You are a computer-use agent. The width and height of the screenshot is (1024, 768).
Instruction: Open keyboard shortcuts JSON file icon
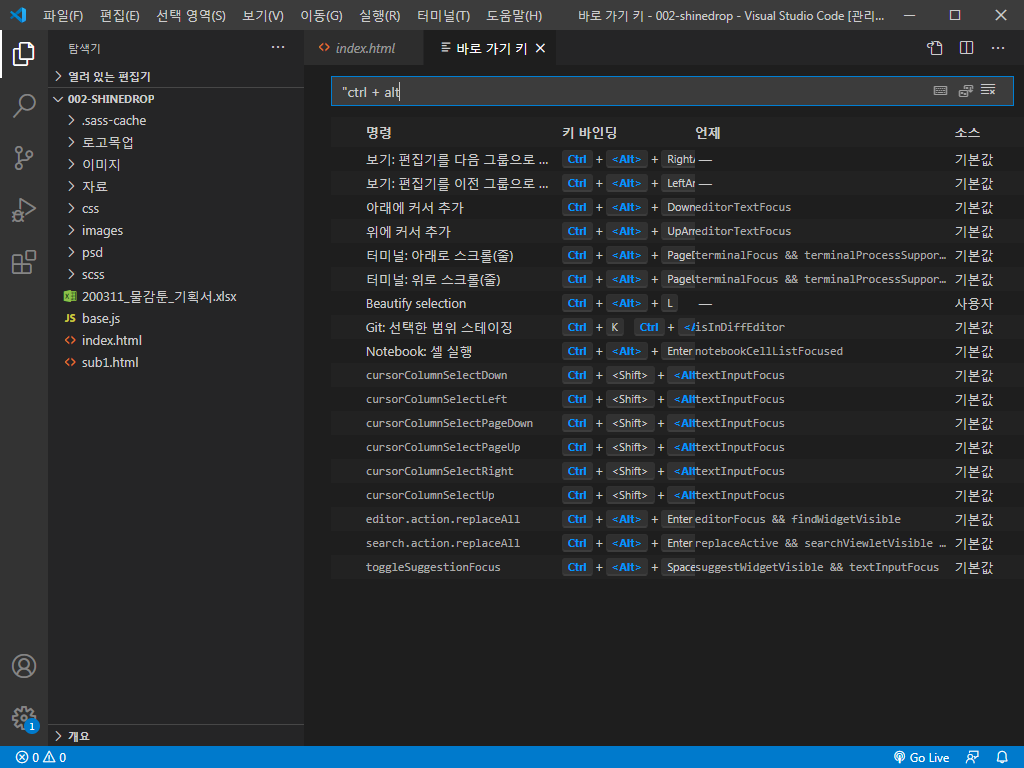pyautogui.click(x=935, y=48)
